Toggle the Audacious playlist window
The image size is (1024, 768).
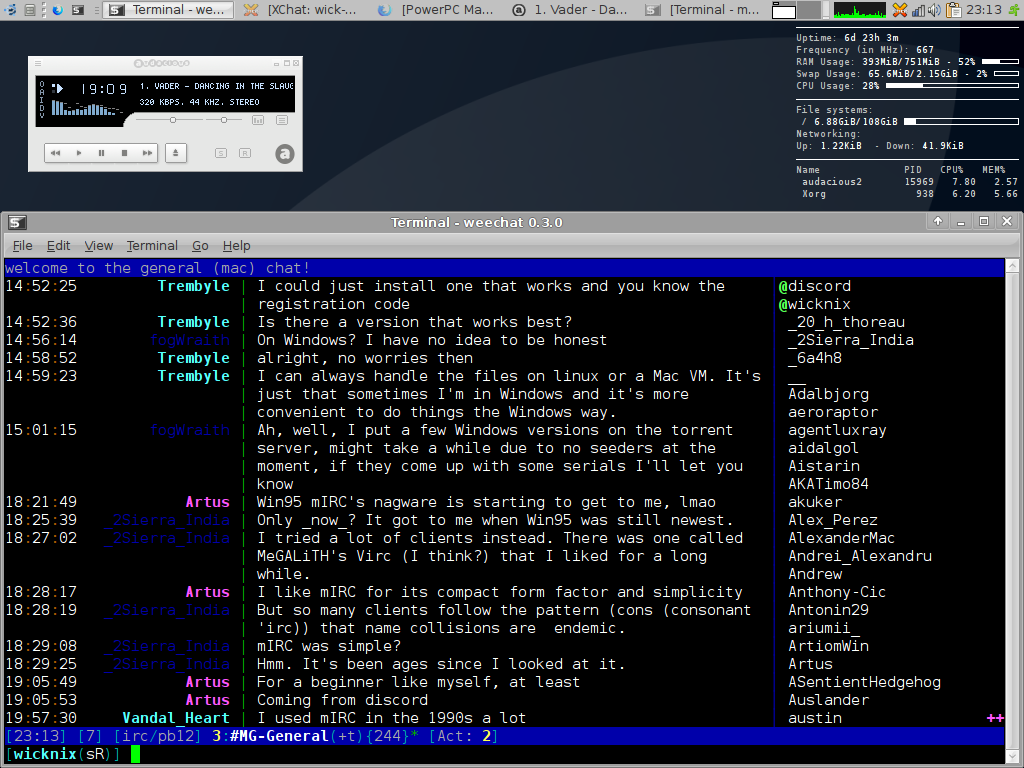281,120
